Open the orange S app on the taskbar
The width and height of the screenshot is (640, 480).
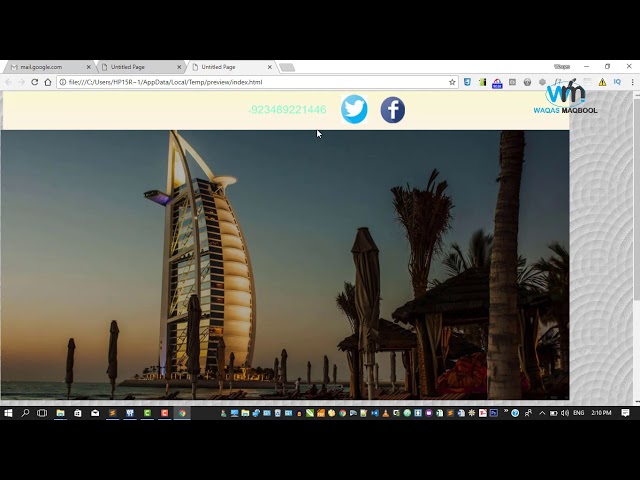[113, 413]
